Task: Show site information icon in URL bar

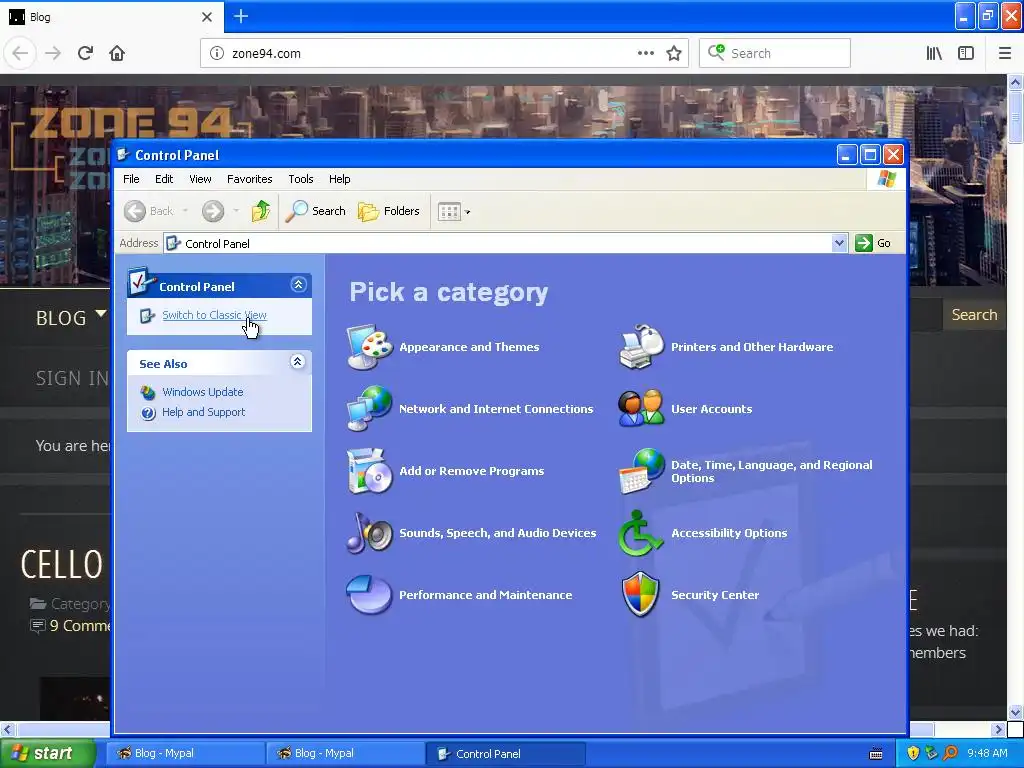Action: pos(217,53)
